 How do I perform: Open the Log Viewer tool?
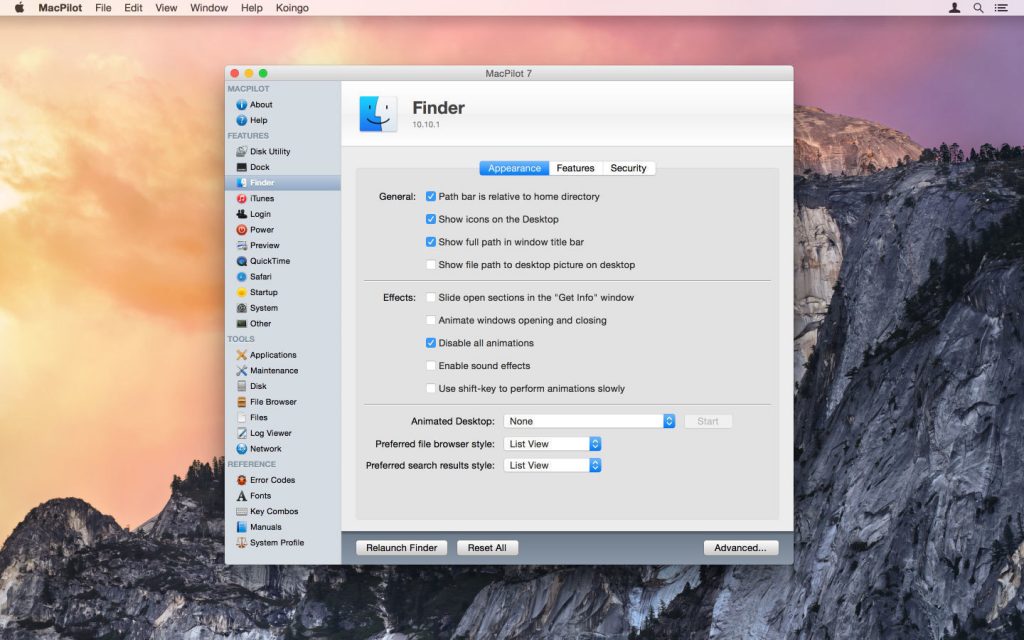tap(270, 432)
